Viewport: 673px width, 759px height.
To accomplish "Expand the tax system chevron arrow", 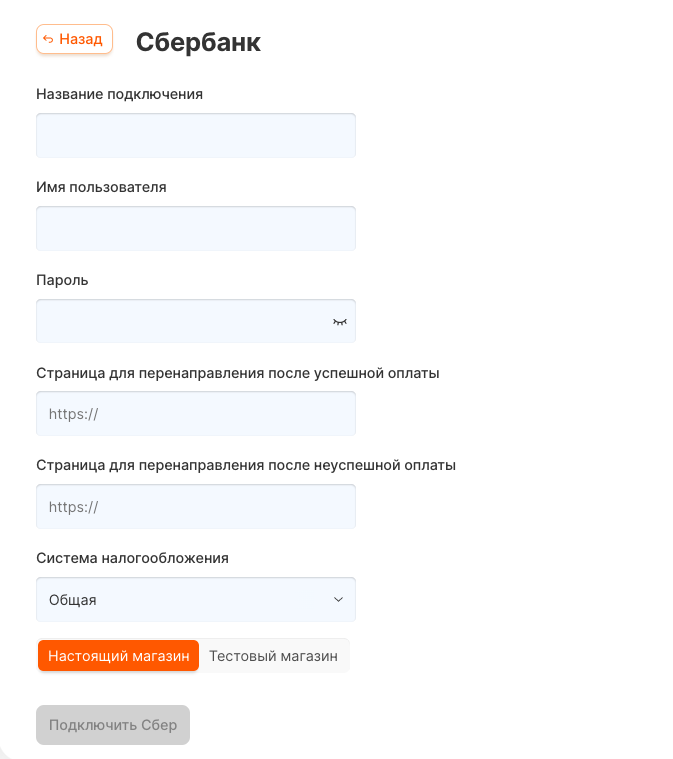I will pos(338,600).
